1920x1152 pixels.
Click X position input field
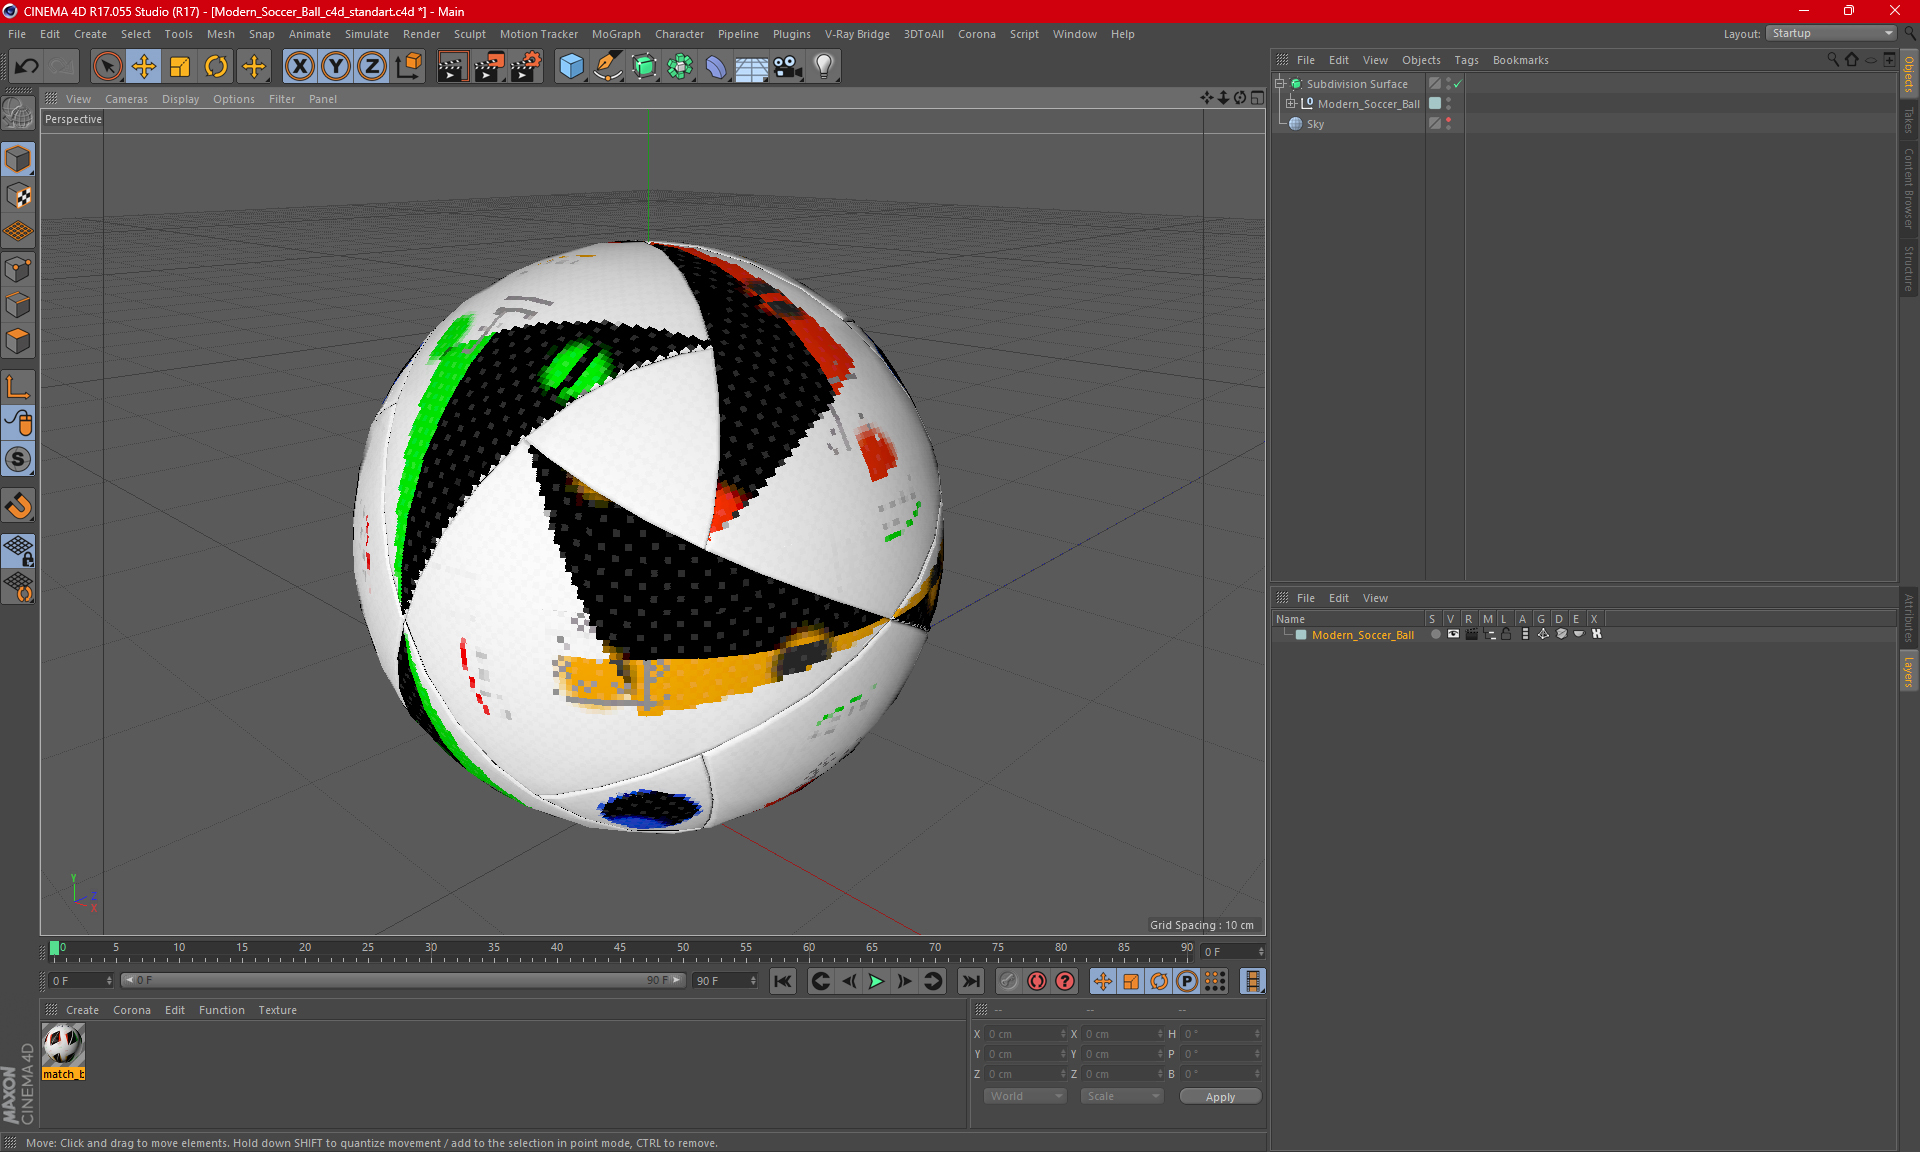[1026, 1034]
